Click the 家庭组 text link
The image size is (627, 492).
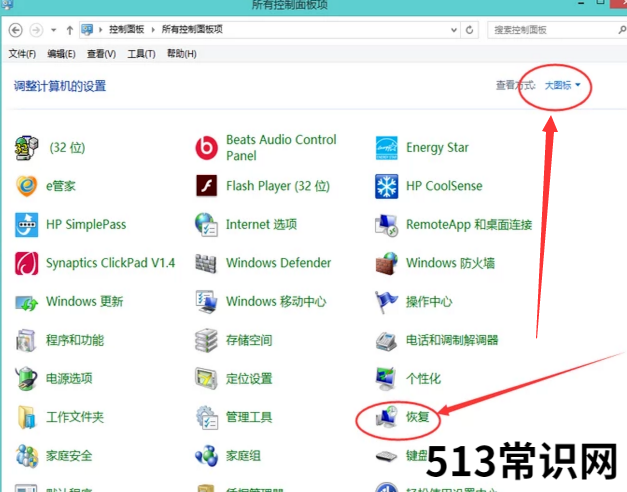pos(243,456)
